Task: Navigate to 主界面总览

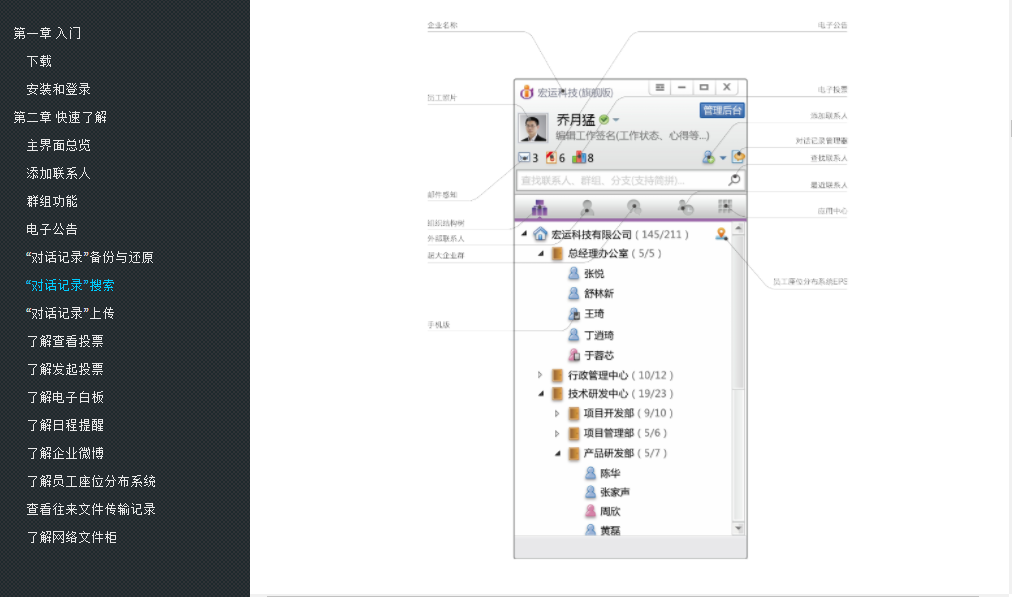Action: tap(58, 145)
